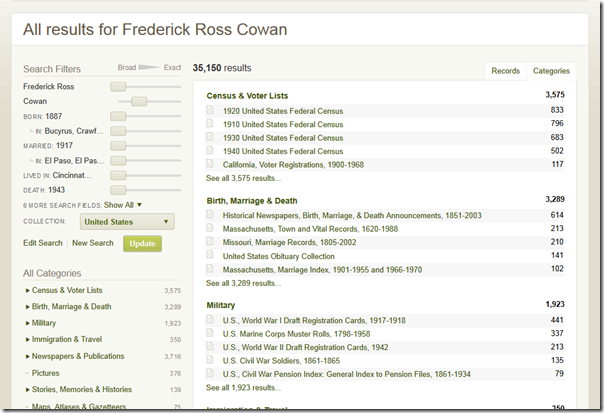
Task: Click document icon beside United States Obituary Collection
Action: point(210,255)
